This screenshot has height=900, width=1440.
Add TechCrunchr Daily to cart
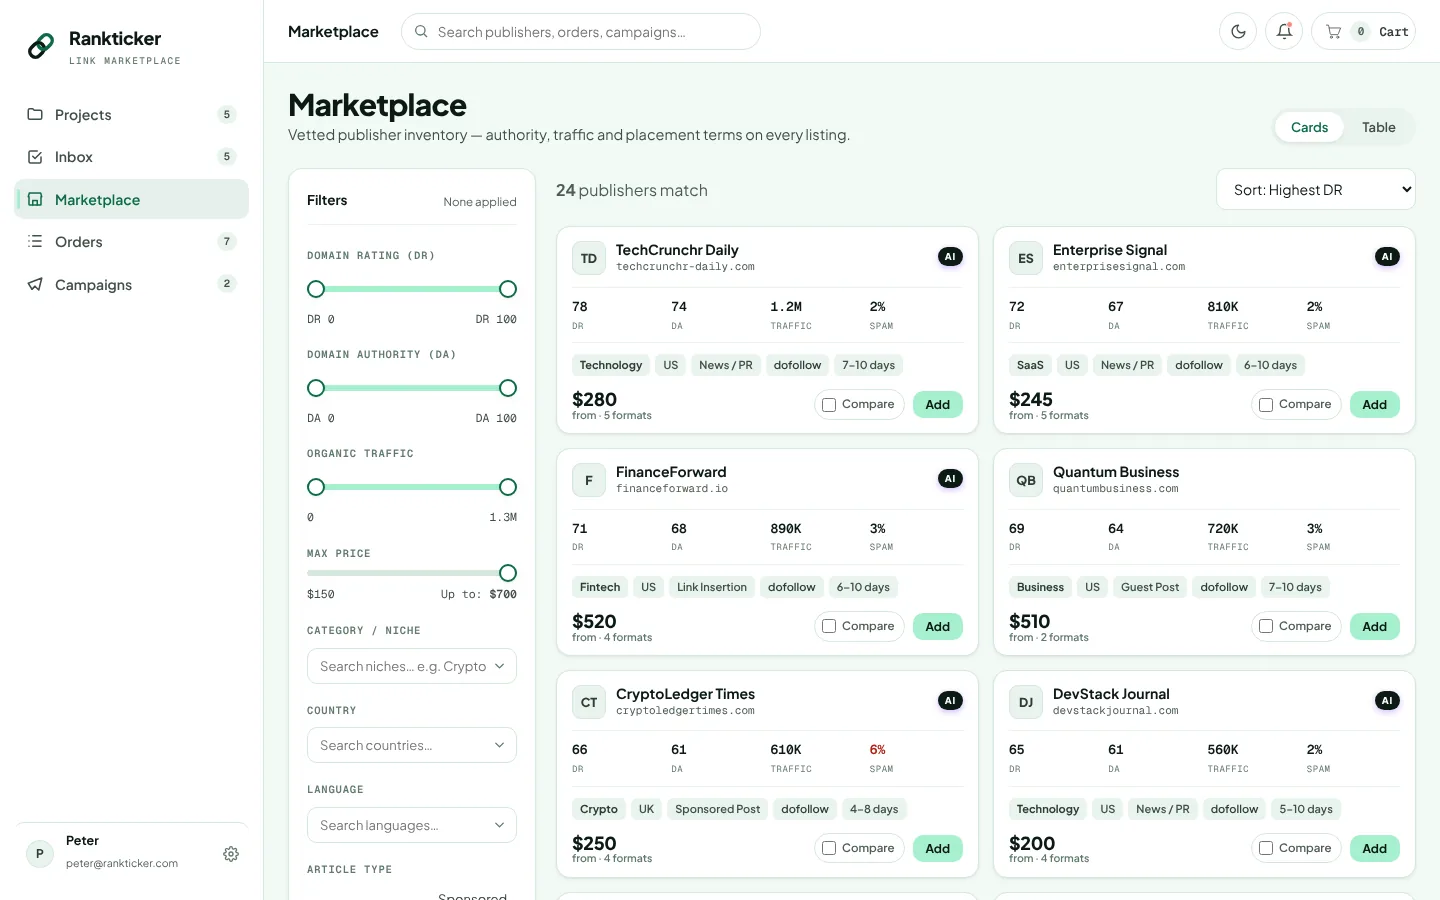937,405
